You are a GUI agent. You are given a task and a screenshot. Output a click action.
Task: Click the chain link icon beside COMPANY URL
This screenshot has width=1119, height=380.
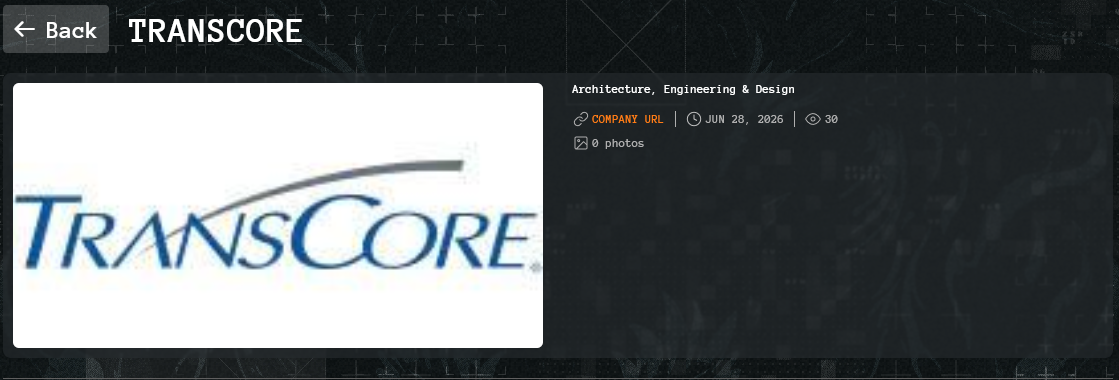pyautogui.click(x=581, y=119)
